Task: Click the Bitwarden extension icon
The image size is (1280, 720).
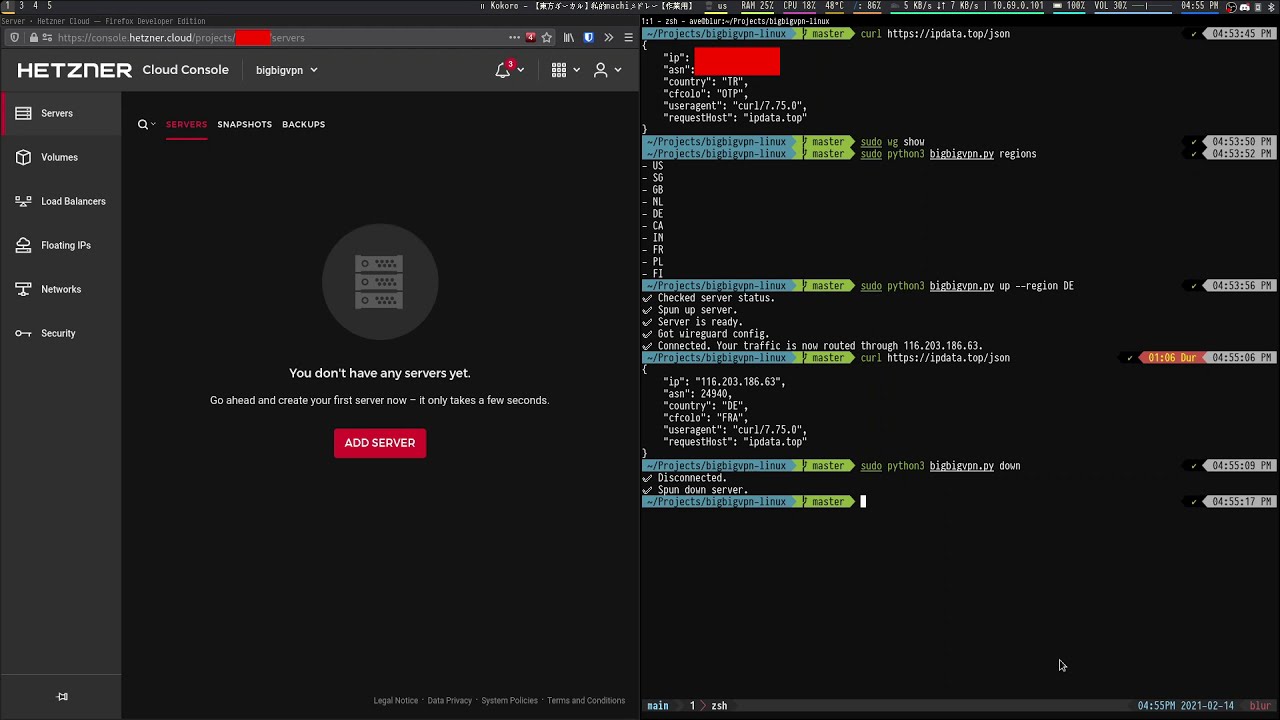Action: 588,38
